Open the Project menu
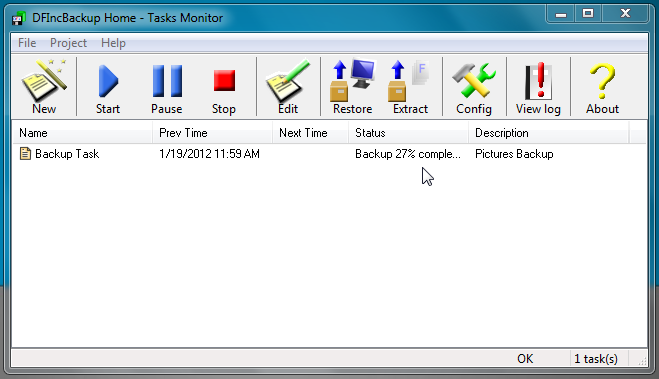The height and width of the screenshot is (379, 659). (x=68, y=43)
